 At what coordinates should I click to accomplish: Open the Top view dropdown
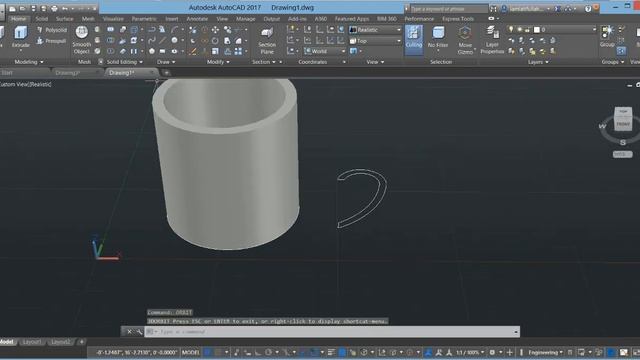coord(376,41)
